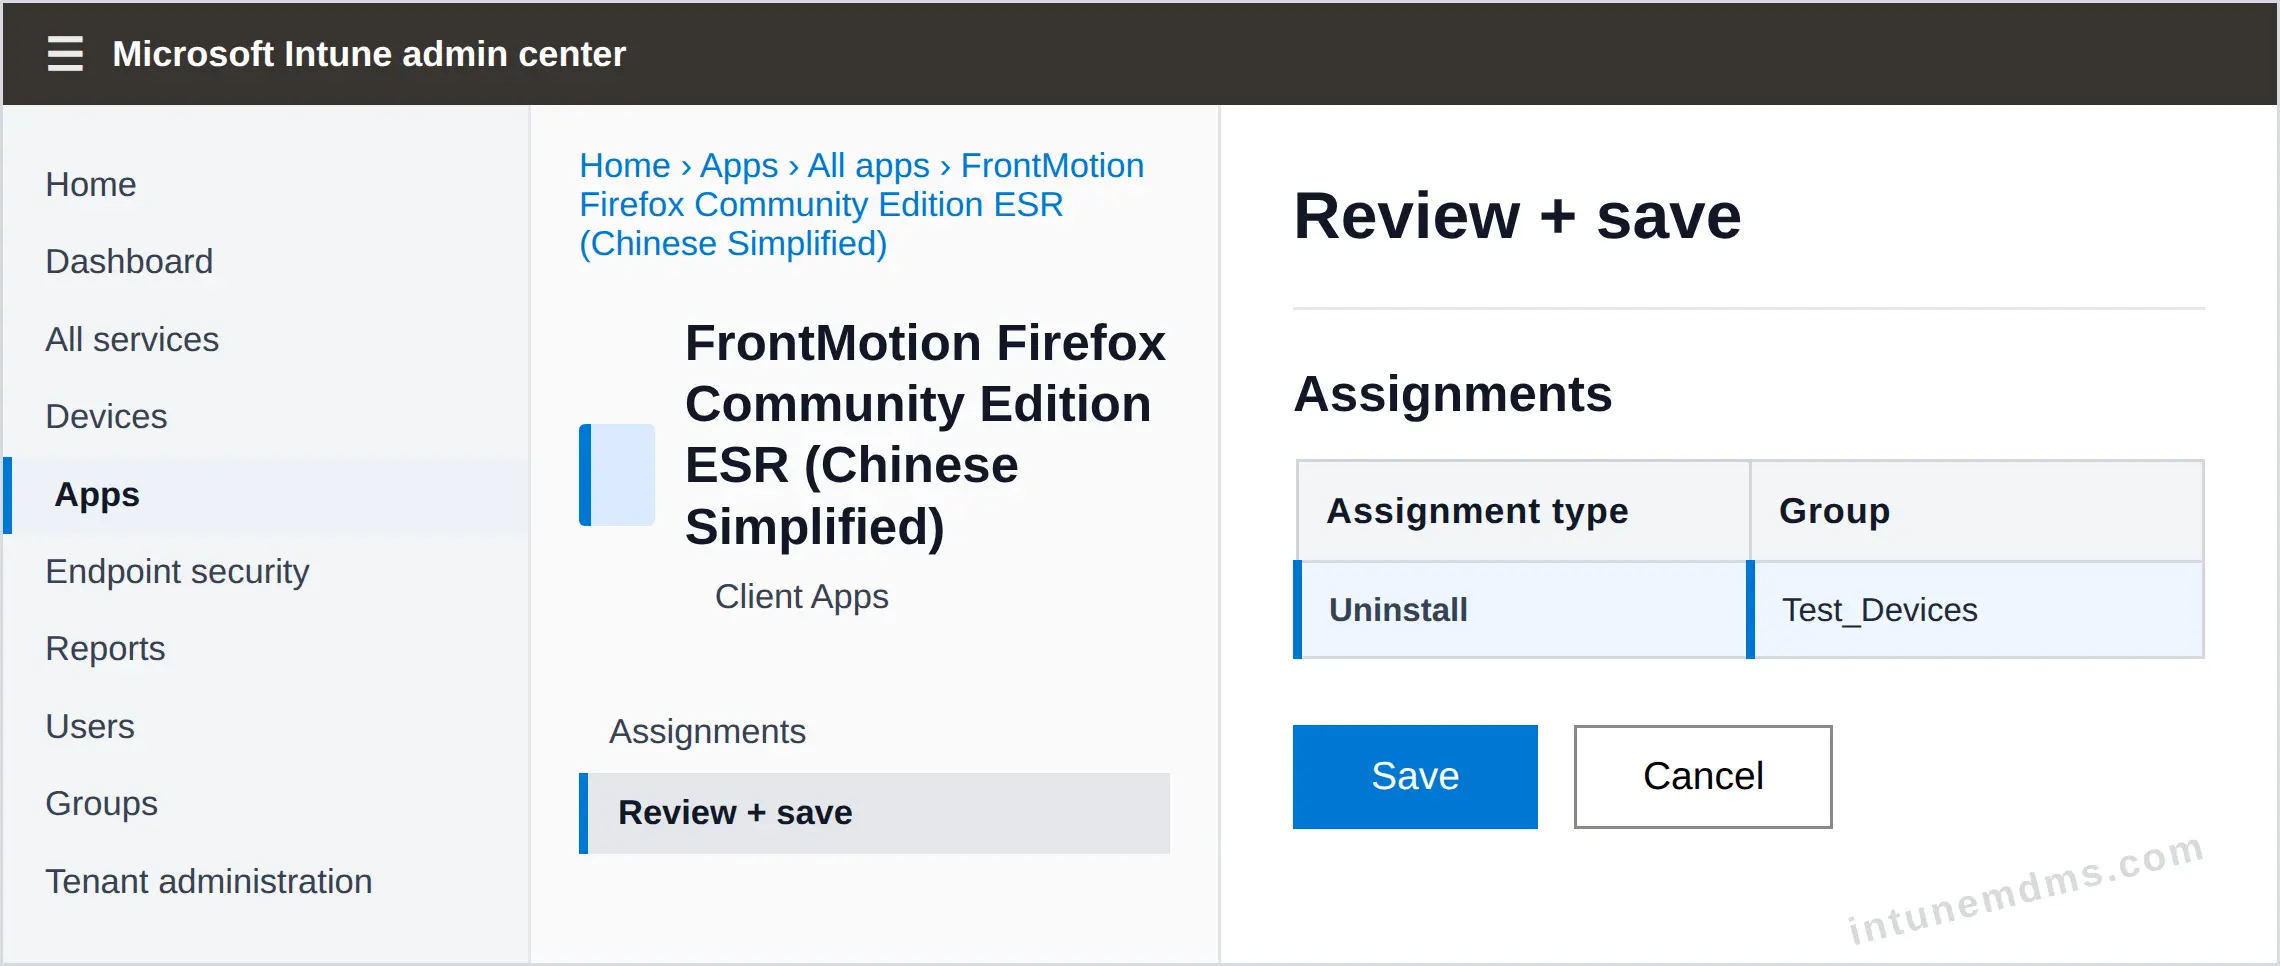This screenshot has height=966, width=2280.
Task: Open Endpoint security section
Action: [177, 571]
